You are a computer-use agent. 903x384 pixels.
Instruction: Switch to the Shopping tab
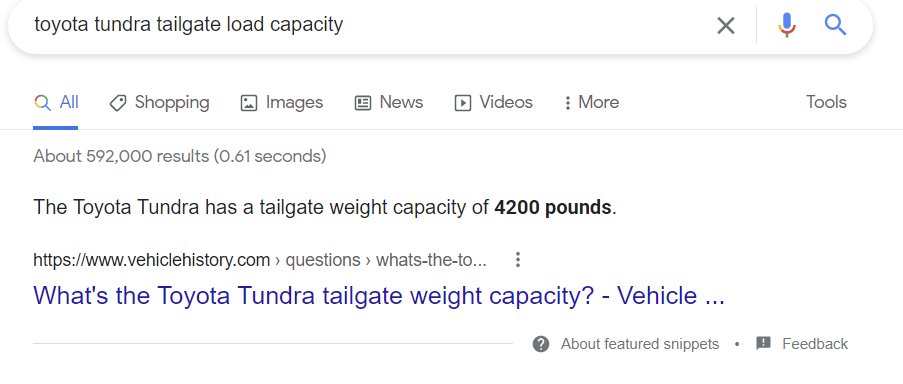159,102
